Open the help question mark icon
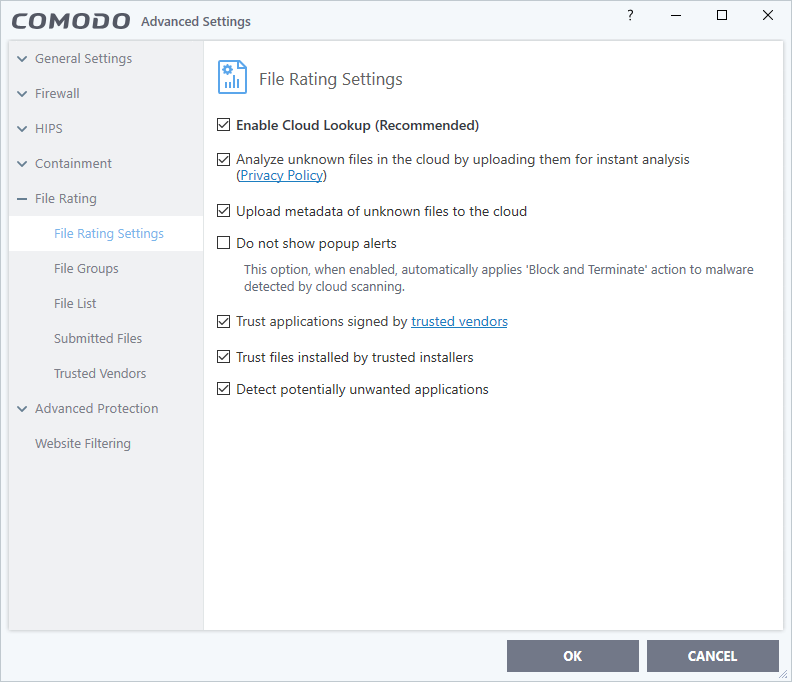This screenshot has height=682, width=792. click(630, 15)
